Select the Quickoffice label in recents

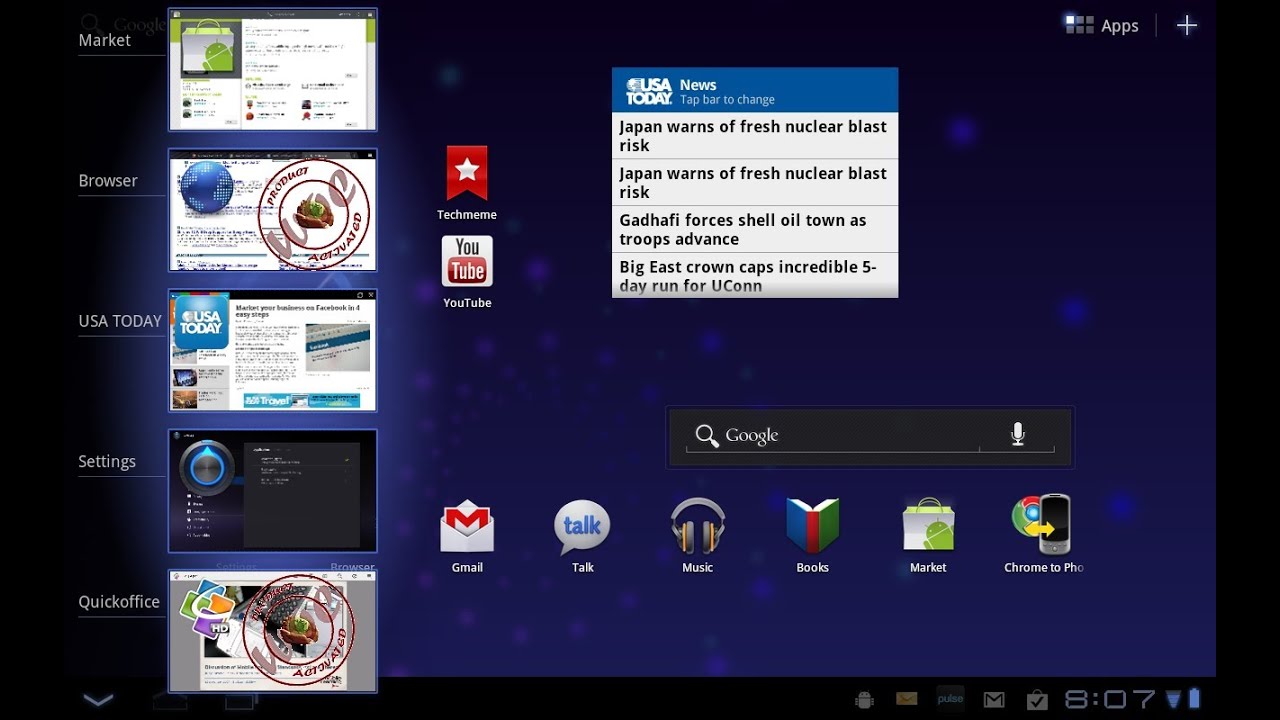coord(119,602)
